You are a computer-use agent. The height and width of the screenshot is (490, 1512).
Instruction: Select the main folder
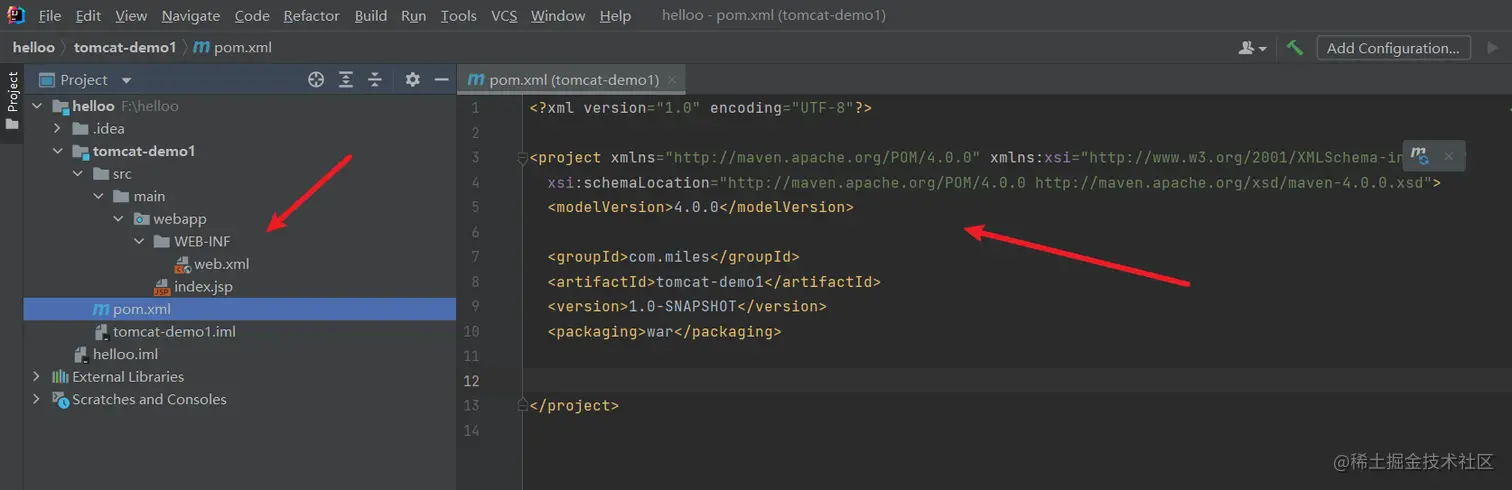click(x=149, y=196)
